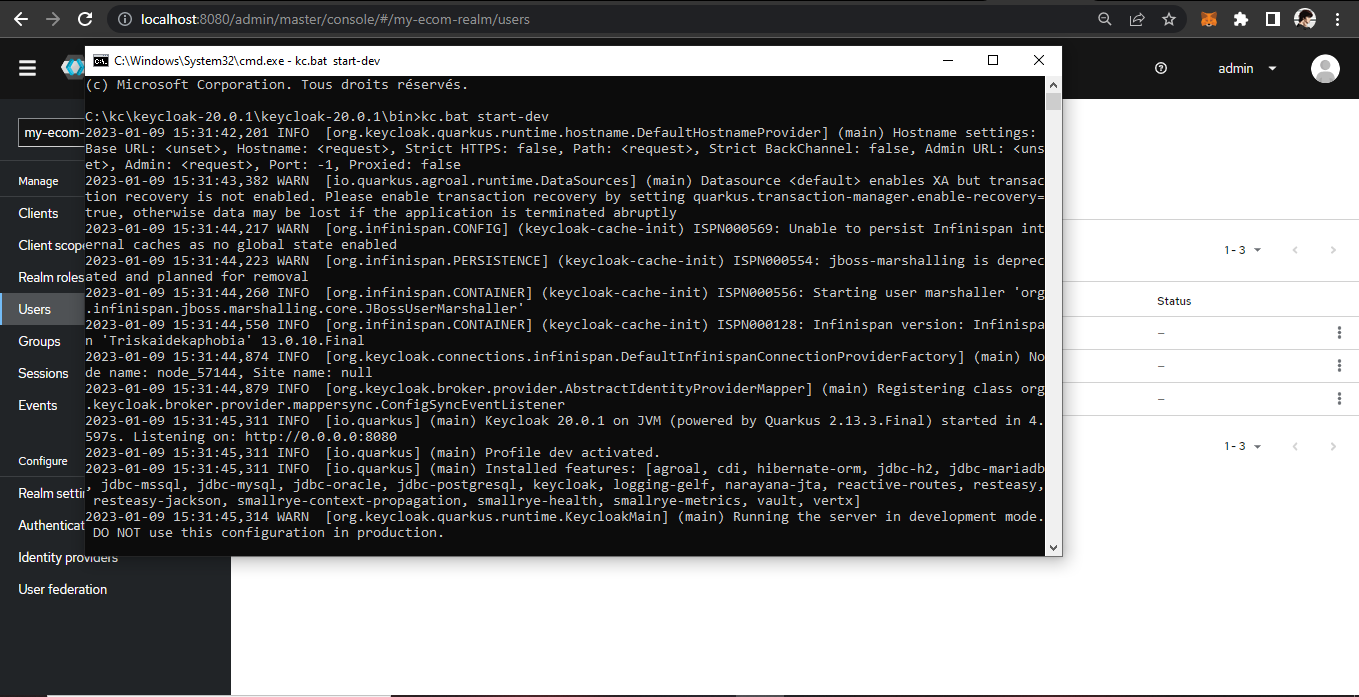
Task: Open the Chrome three-dot menu
Action: tap(1337, 19)
